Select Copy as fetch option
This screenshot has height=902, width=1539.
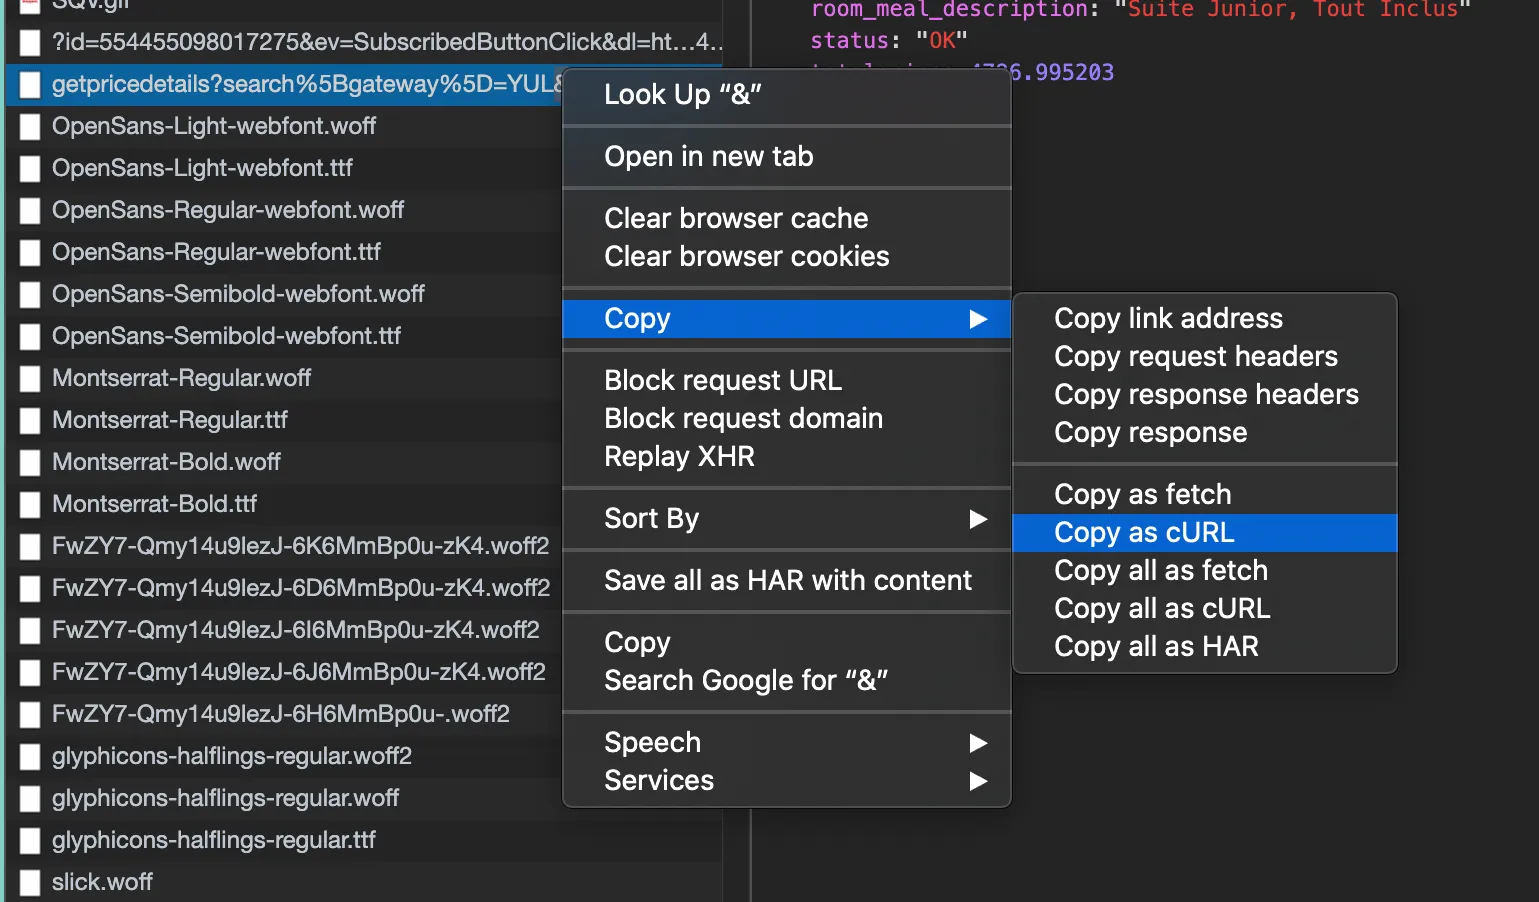coord(1204,495)
